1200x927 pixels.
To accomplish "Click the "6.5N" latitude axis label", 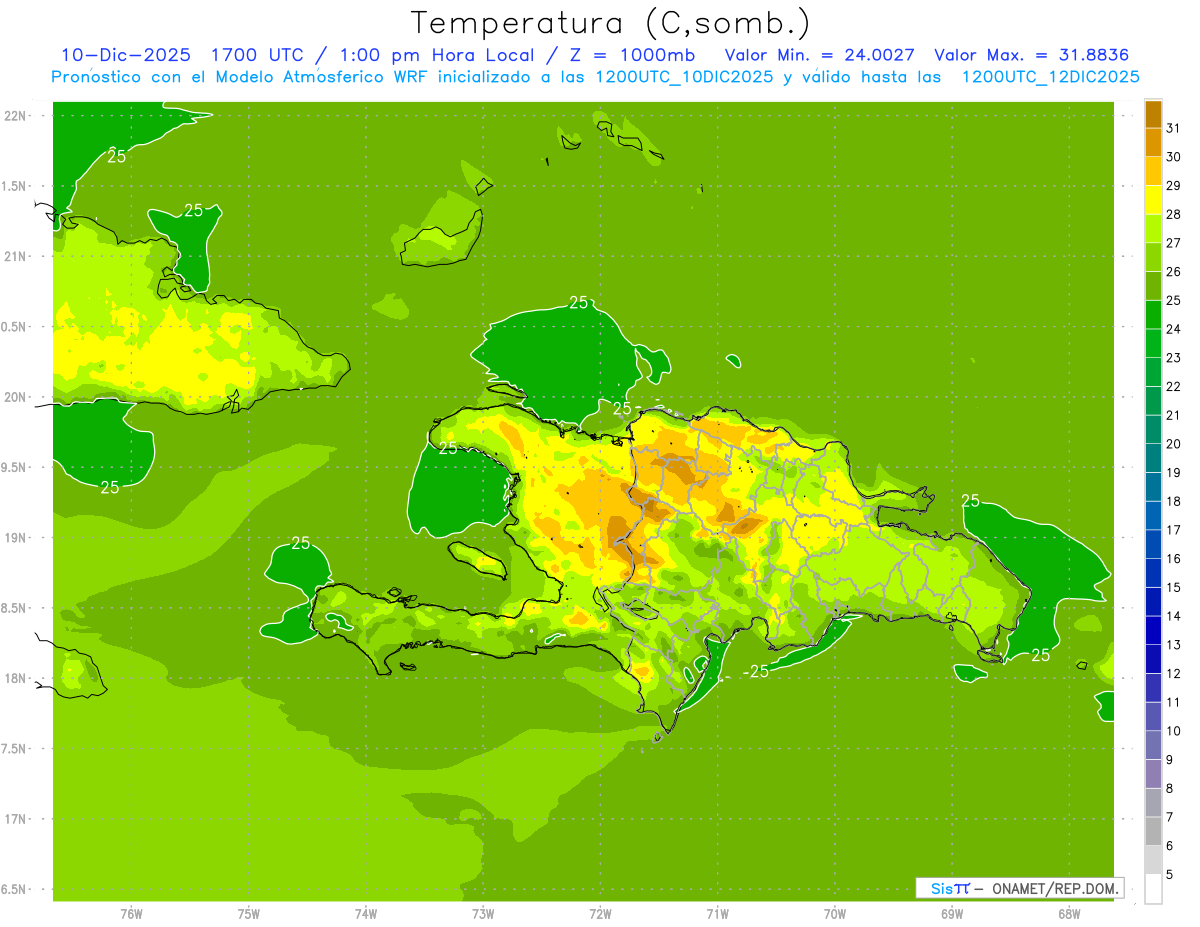I will click(x=15, y=890).
